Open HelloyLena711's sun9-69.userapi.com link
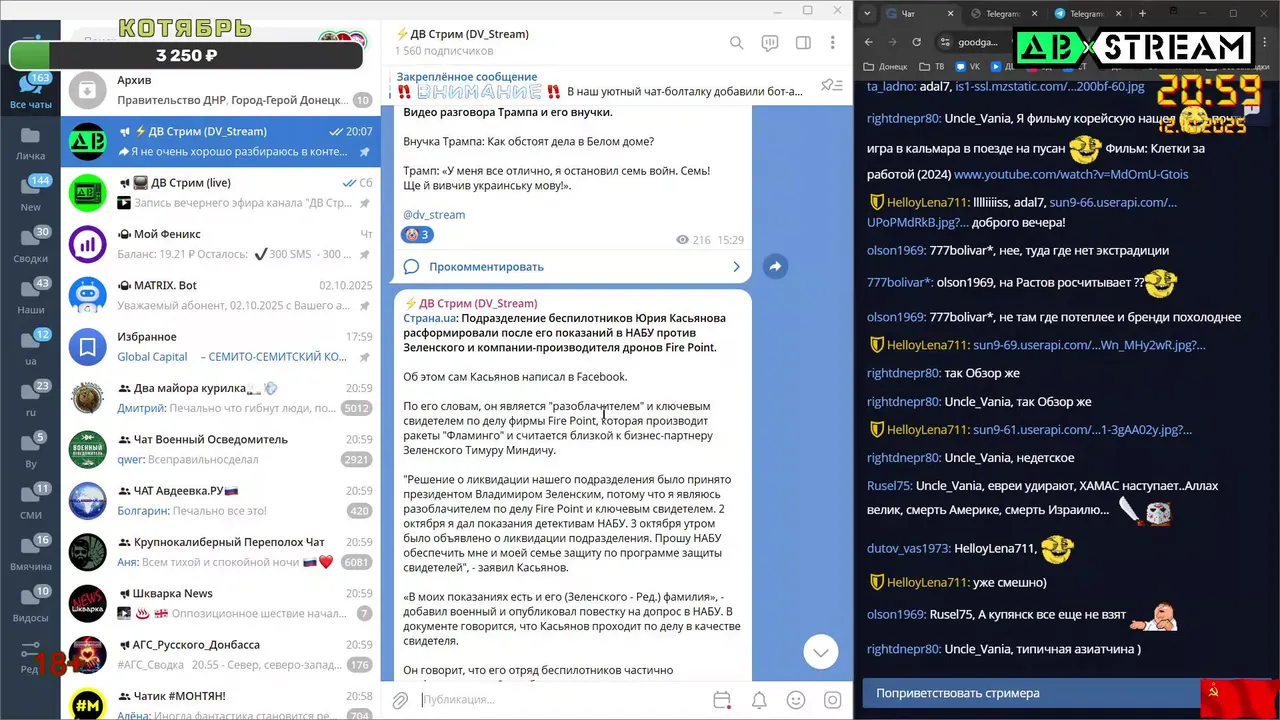The width and height of the screenshot is (1280, 720). [x=1090, y=345]
